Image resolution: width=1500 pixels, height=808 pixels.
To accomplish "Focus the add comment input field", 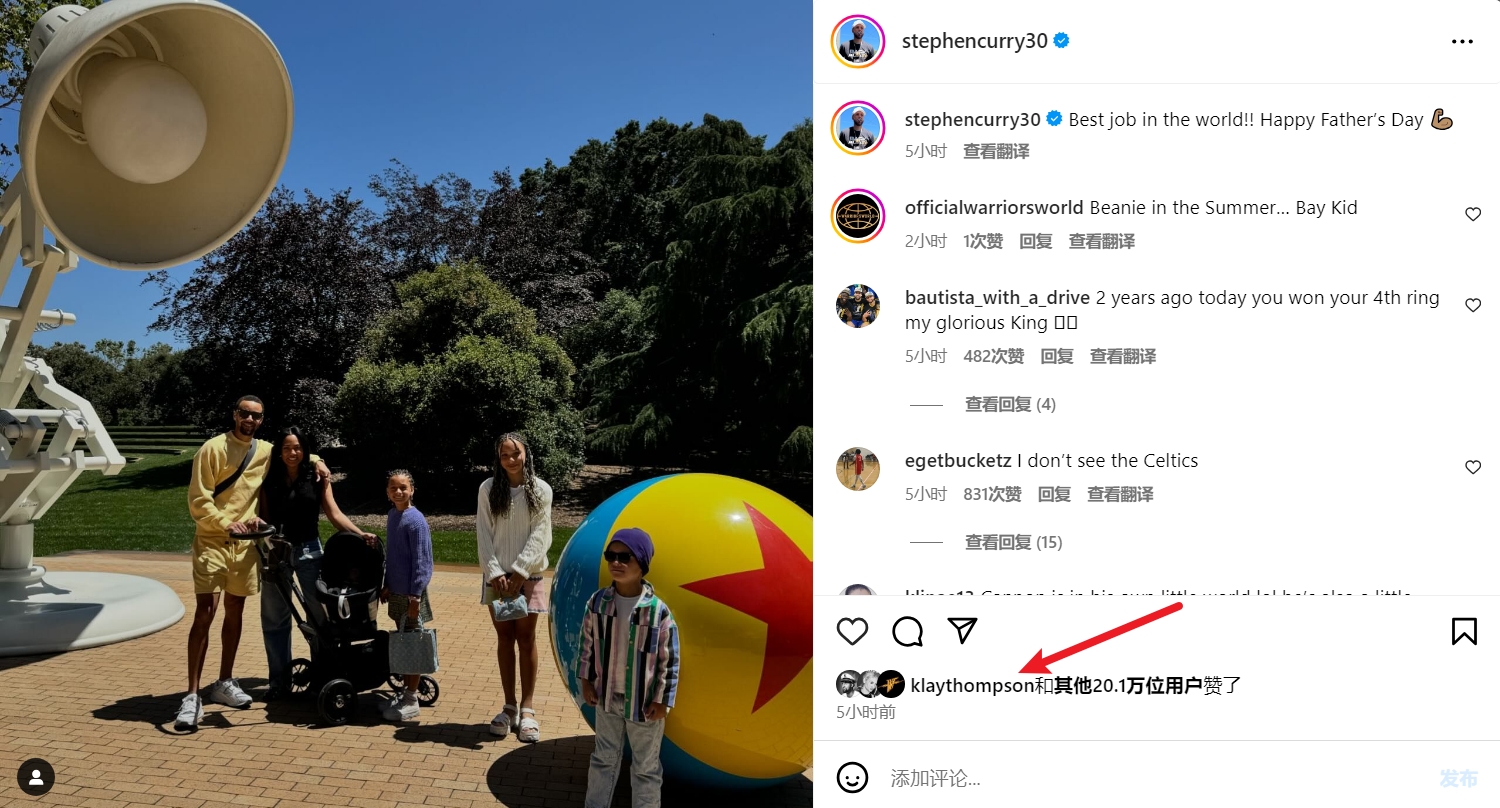I will pyautogui.click(x=1150, y=778).
